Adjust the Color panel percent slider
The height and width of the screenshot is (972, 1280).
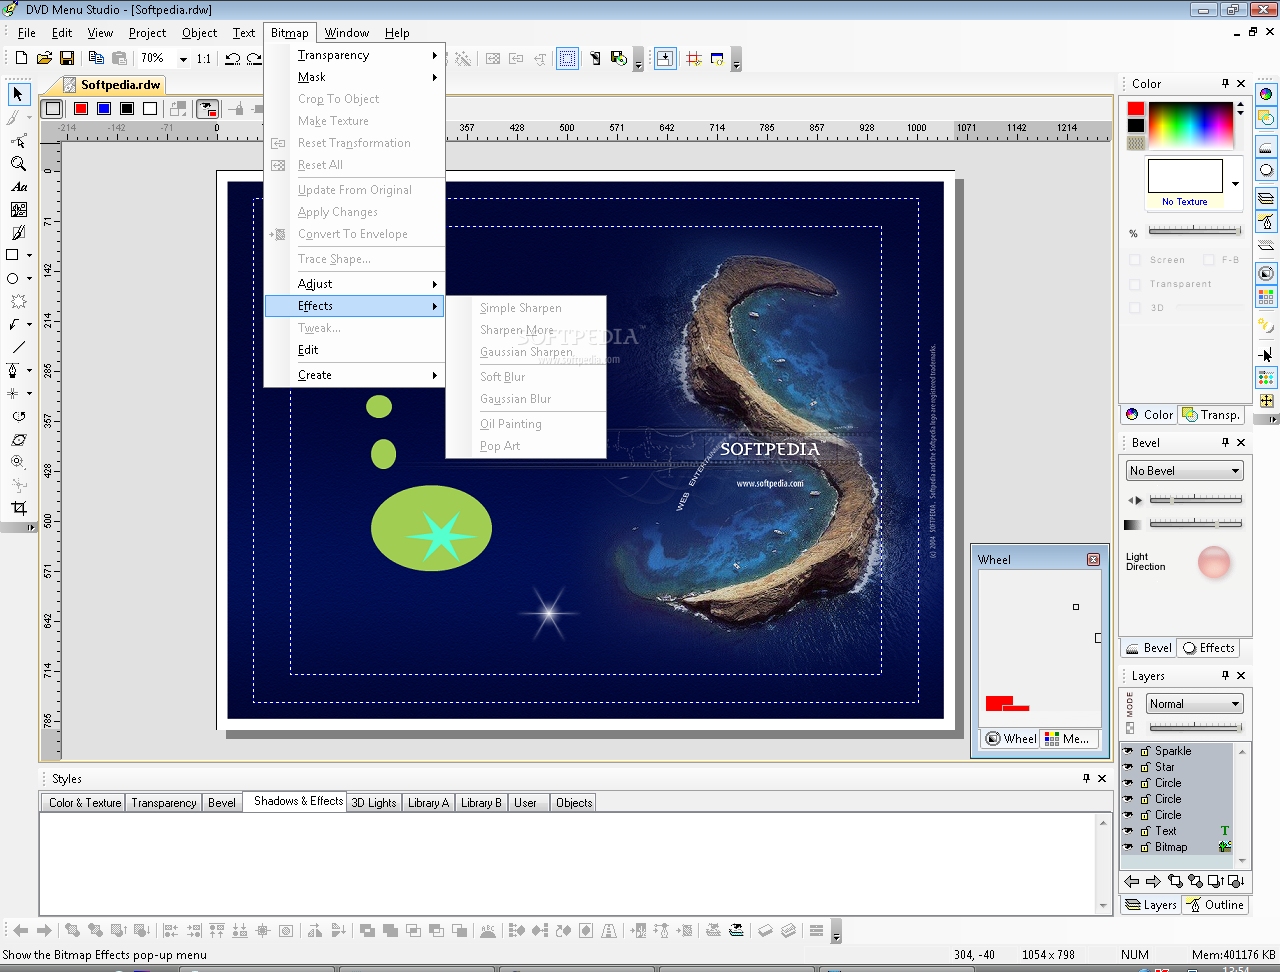click(1195, 231)
